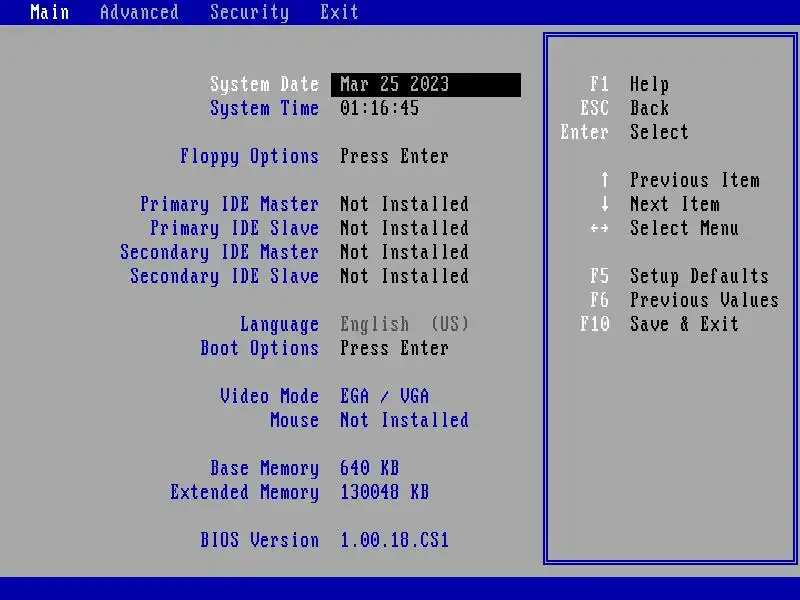Viewport: 800px width, 600px height.
Task: Click the ESC key hint
Action: pos(594,108)
